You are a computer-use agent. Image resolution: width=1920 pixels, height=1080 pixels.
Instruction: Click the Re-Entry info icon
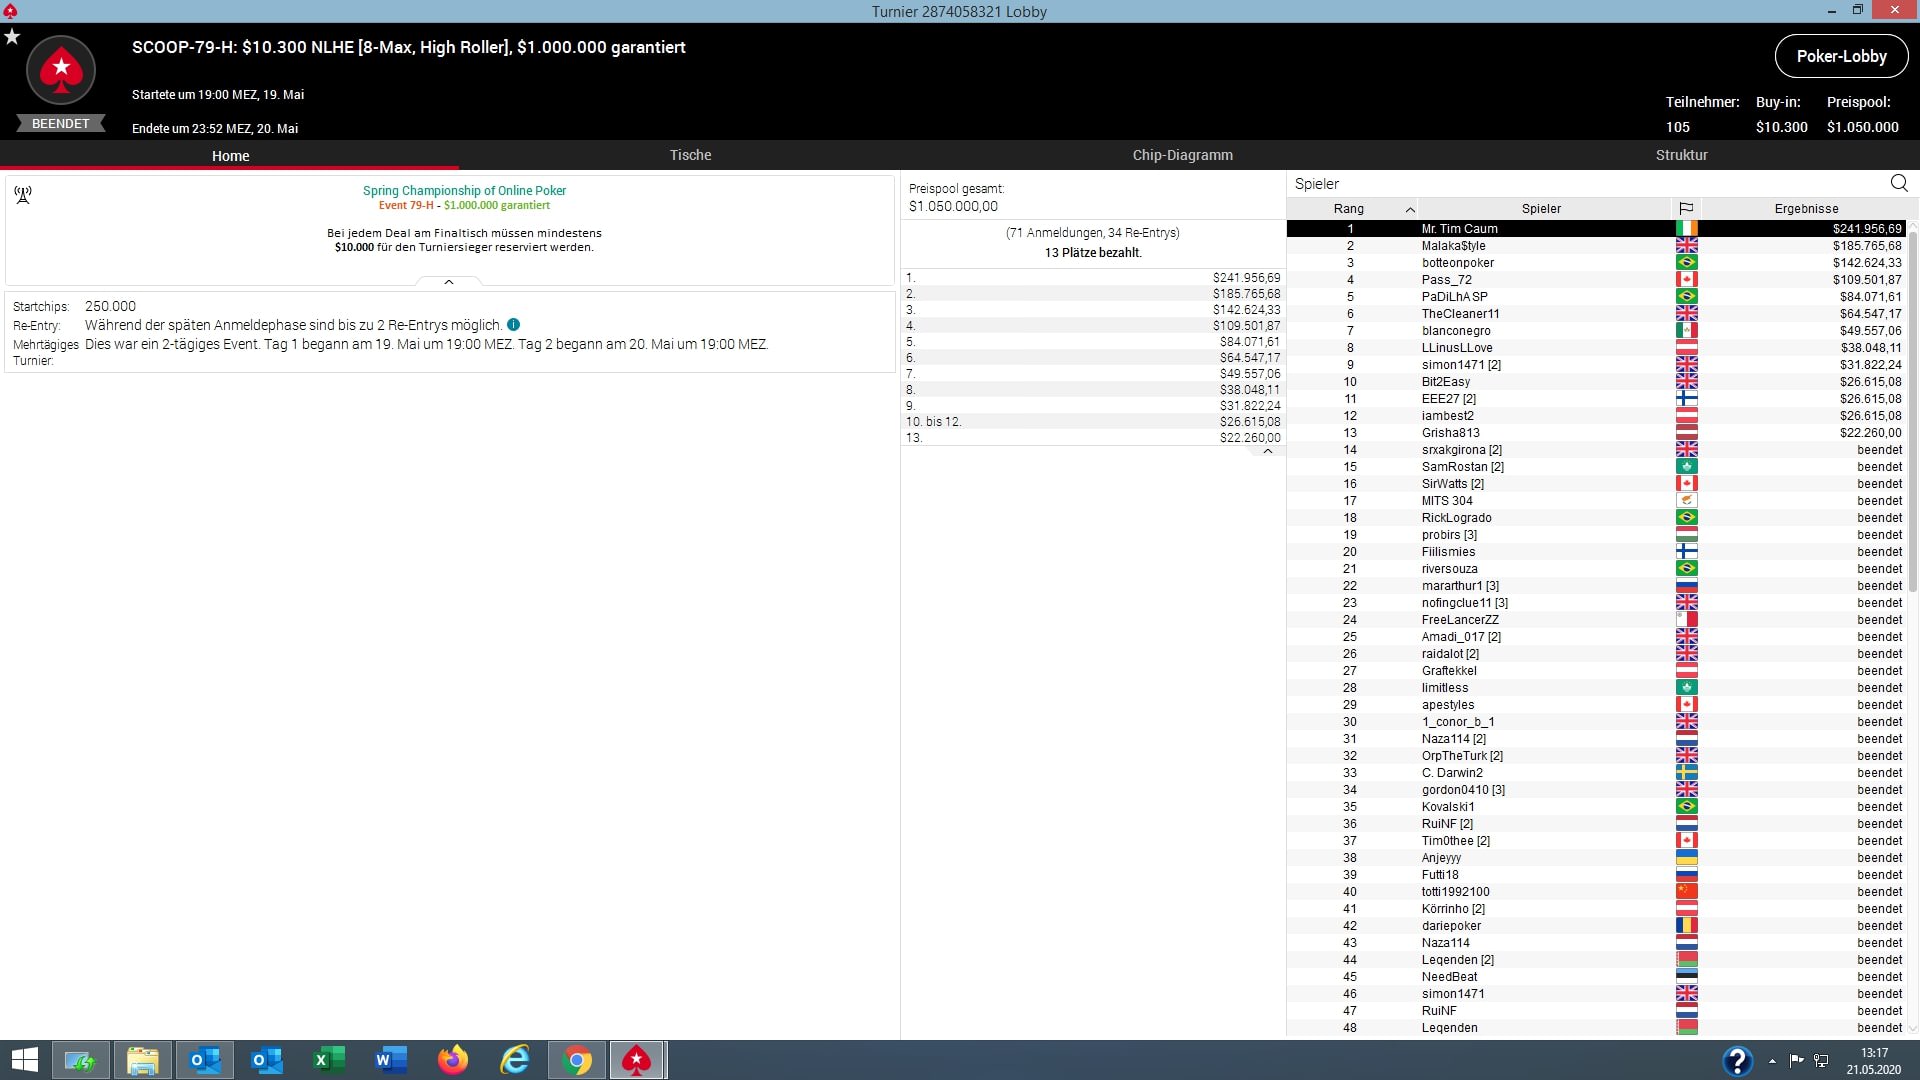coord(513,325)
